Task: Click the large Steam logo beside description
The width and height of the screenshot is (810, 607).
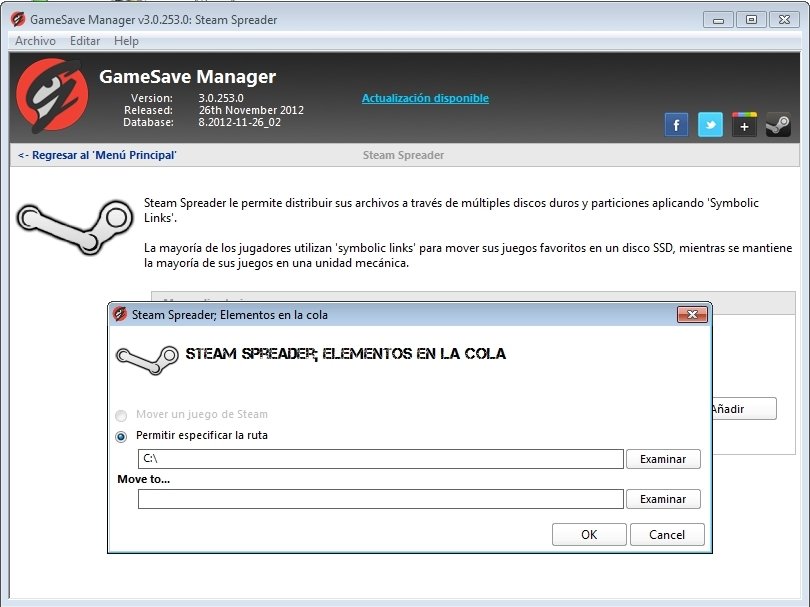Action: 75,227
